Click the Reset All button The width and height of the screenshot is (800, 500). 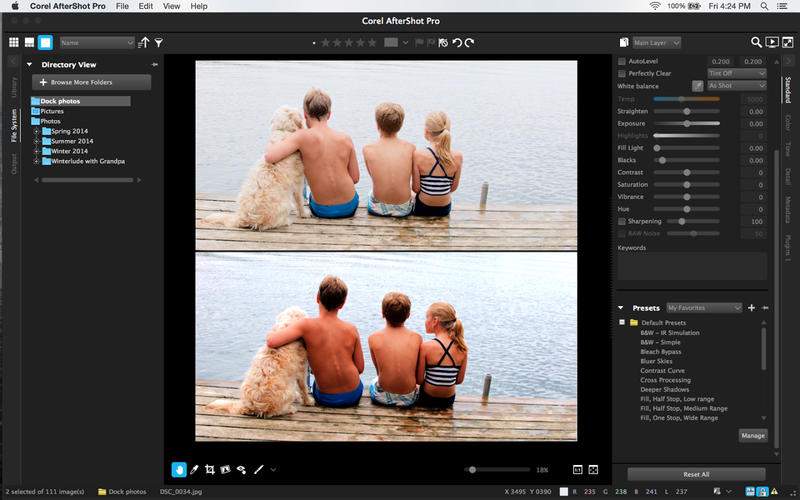coord(696,474)
